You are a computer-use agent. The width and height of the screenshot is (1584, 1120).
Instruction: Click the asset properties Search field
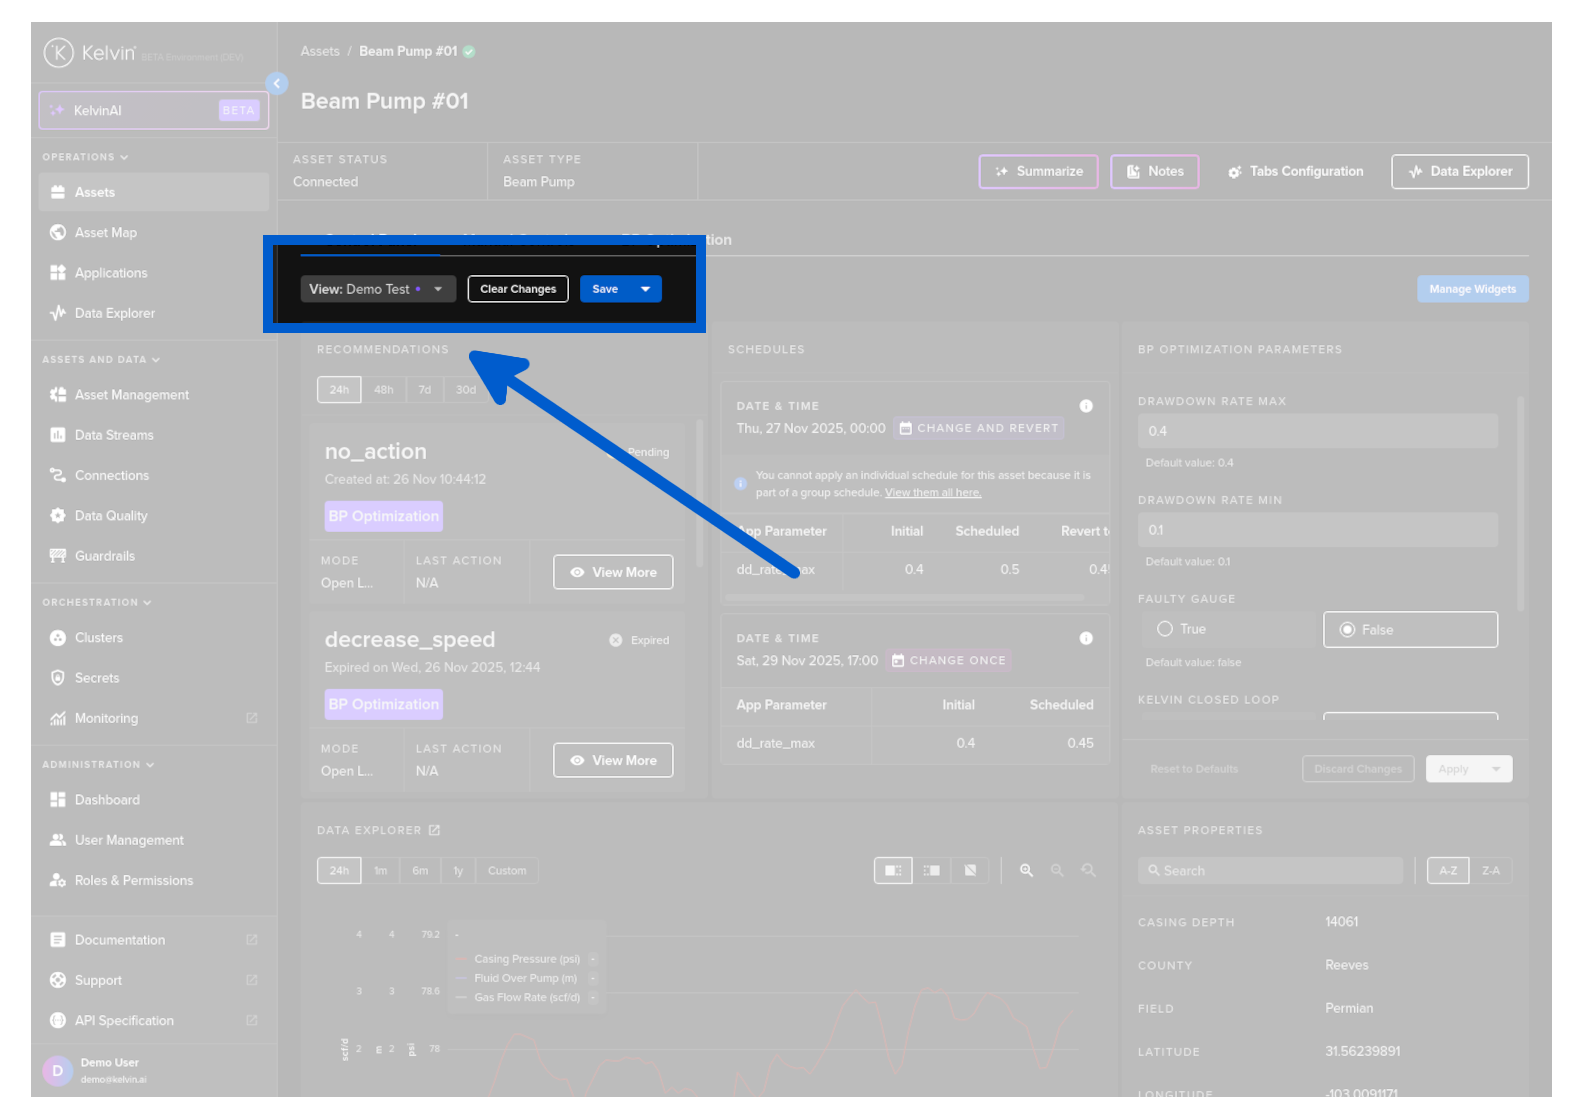(x=1270, y=871)
